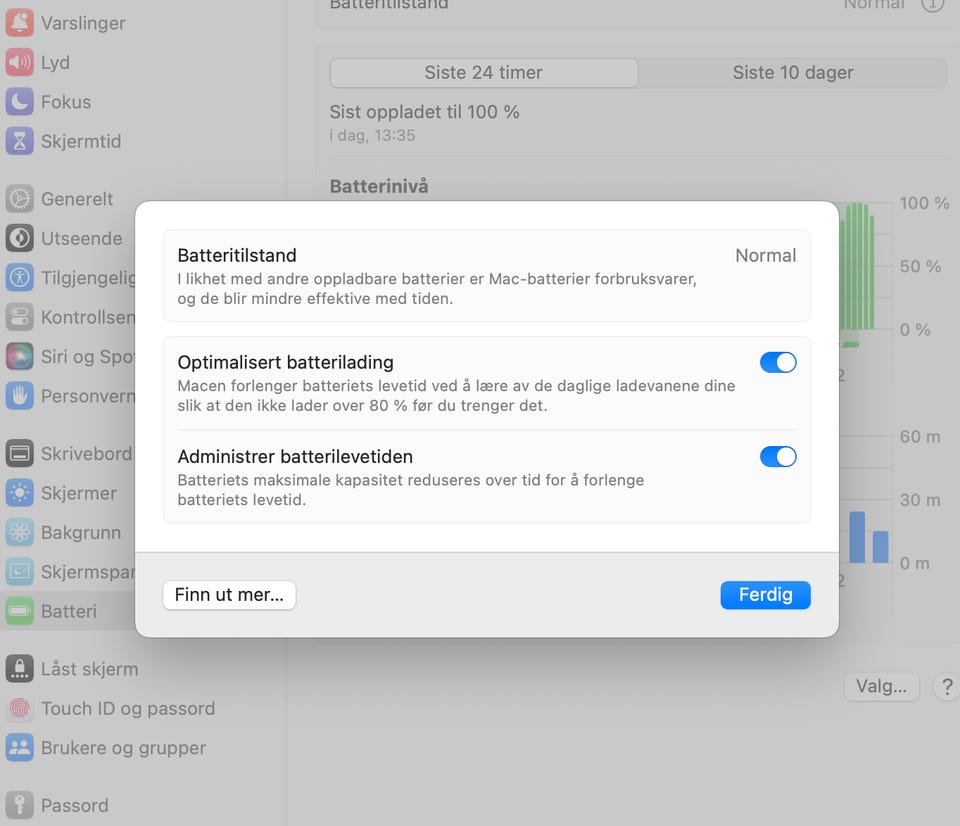
Task: Switch to Siste 10 dager tab
Action: click(793, 73)
